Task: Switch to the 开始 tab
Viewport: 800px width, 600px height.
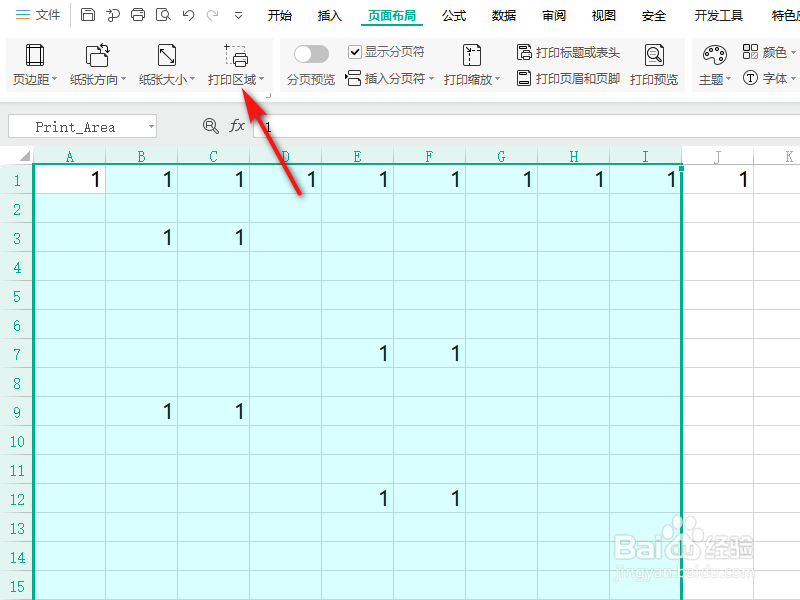Action: 280,16
